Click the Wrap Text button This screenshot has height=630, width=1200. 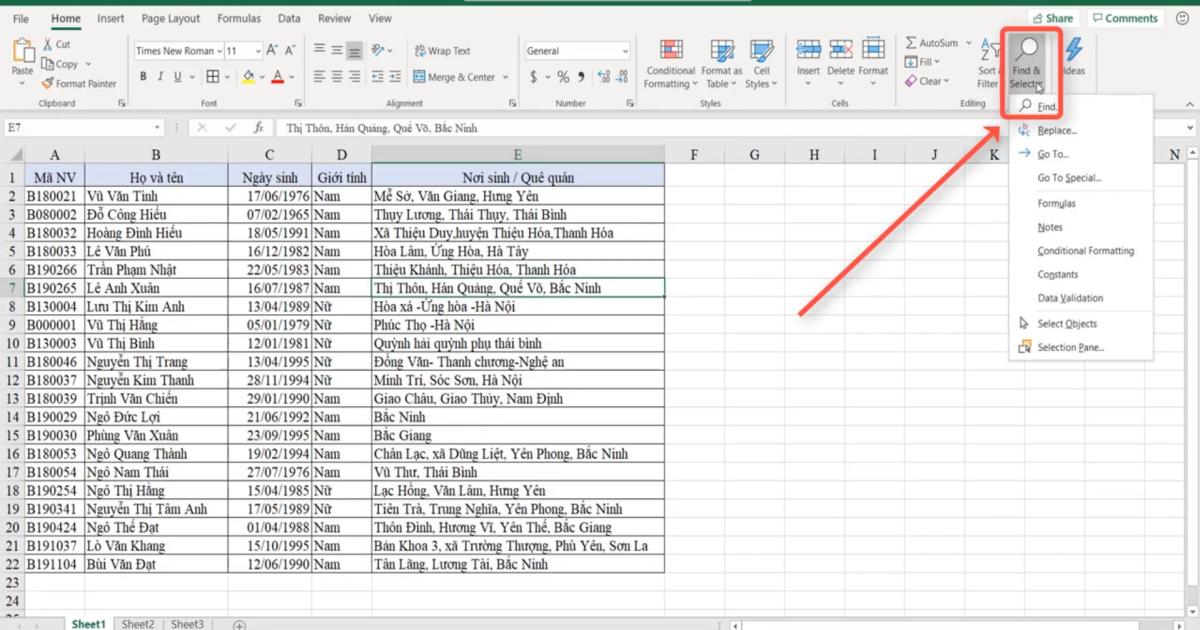441,51
